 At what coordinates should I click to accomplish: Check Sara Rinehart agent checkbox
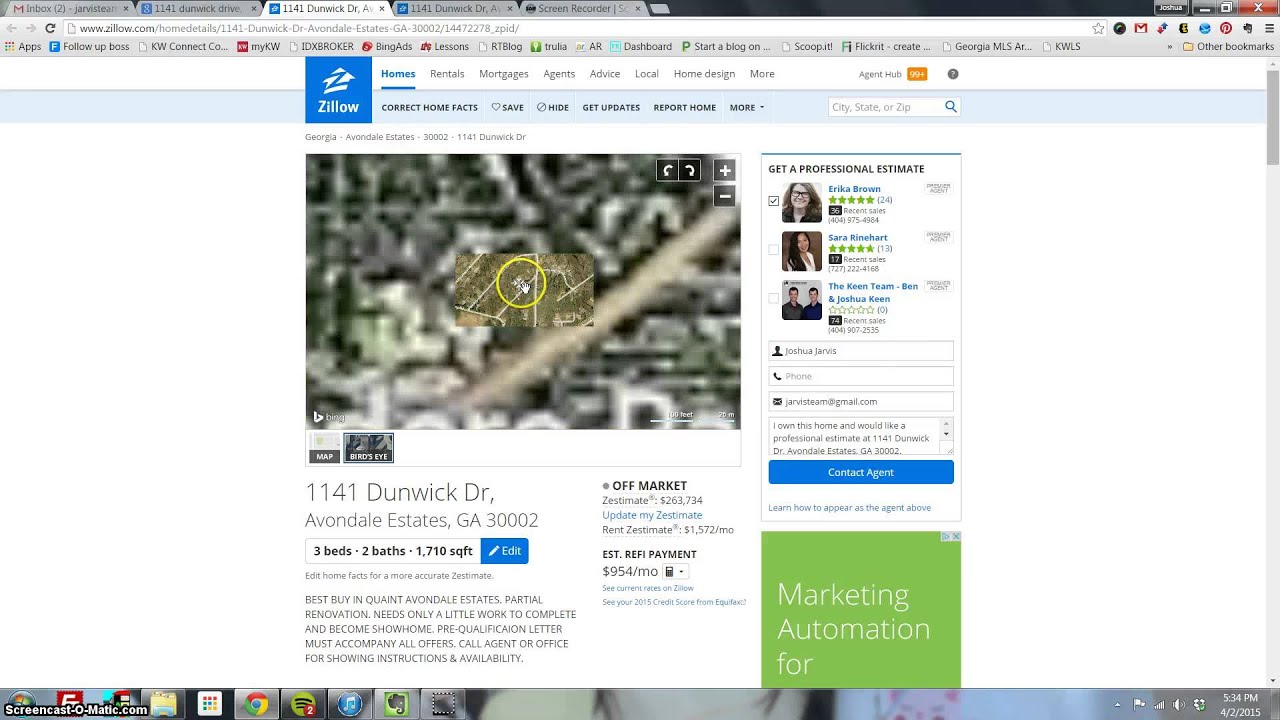coord(773,250)
